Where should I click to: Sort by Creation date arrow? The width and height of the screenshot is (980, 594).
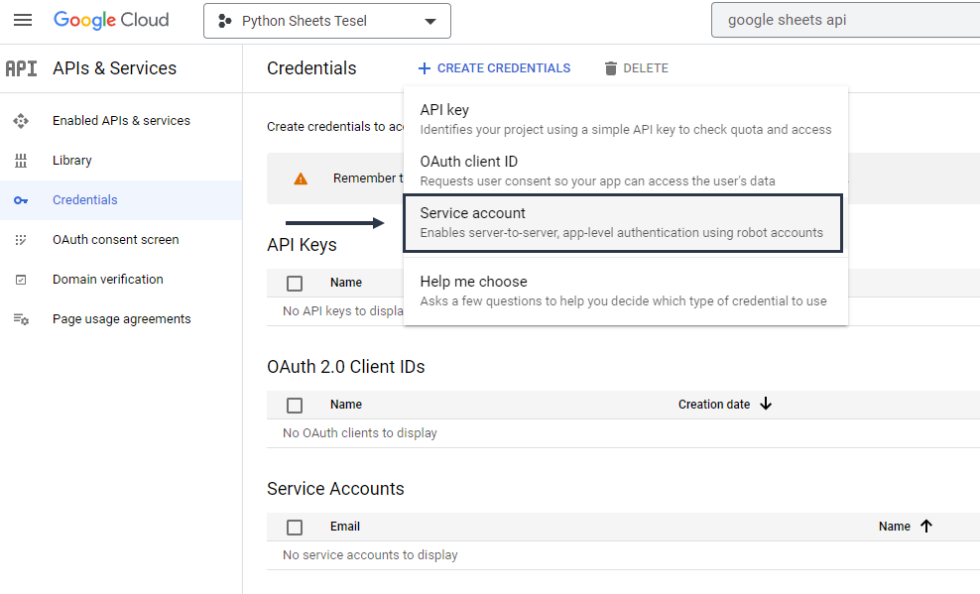click(766, 404)
